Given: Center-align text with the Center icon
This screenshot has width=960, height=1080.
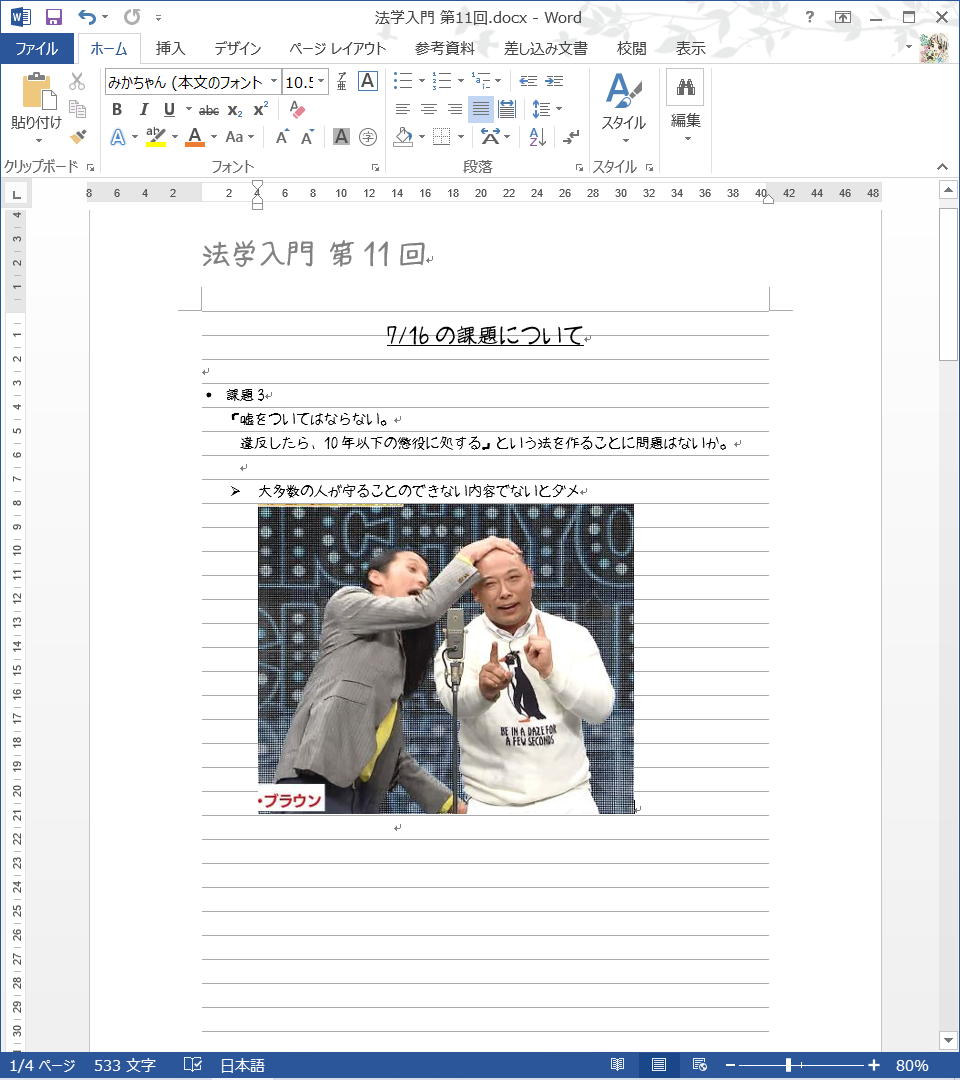Looking at the screenshot, I should [x=429, y=109].
